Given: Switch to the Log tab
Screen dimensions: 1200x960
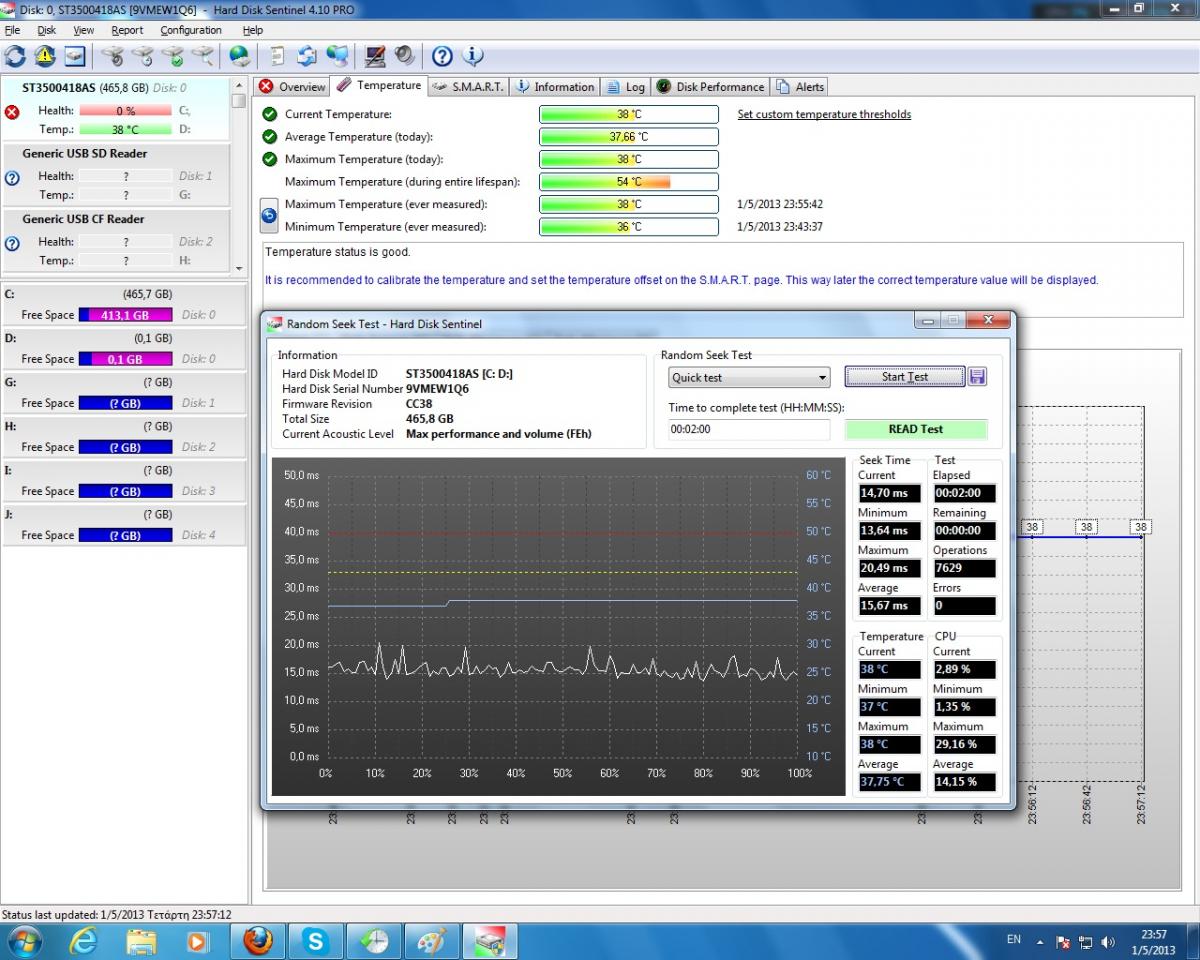Looking at the screenshot, I should tap(626, 87).
